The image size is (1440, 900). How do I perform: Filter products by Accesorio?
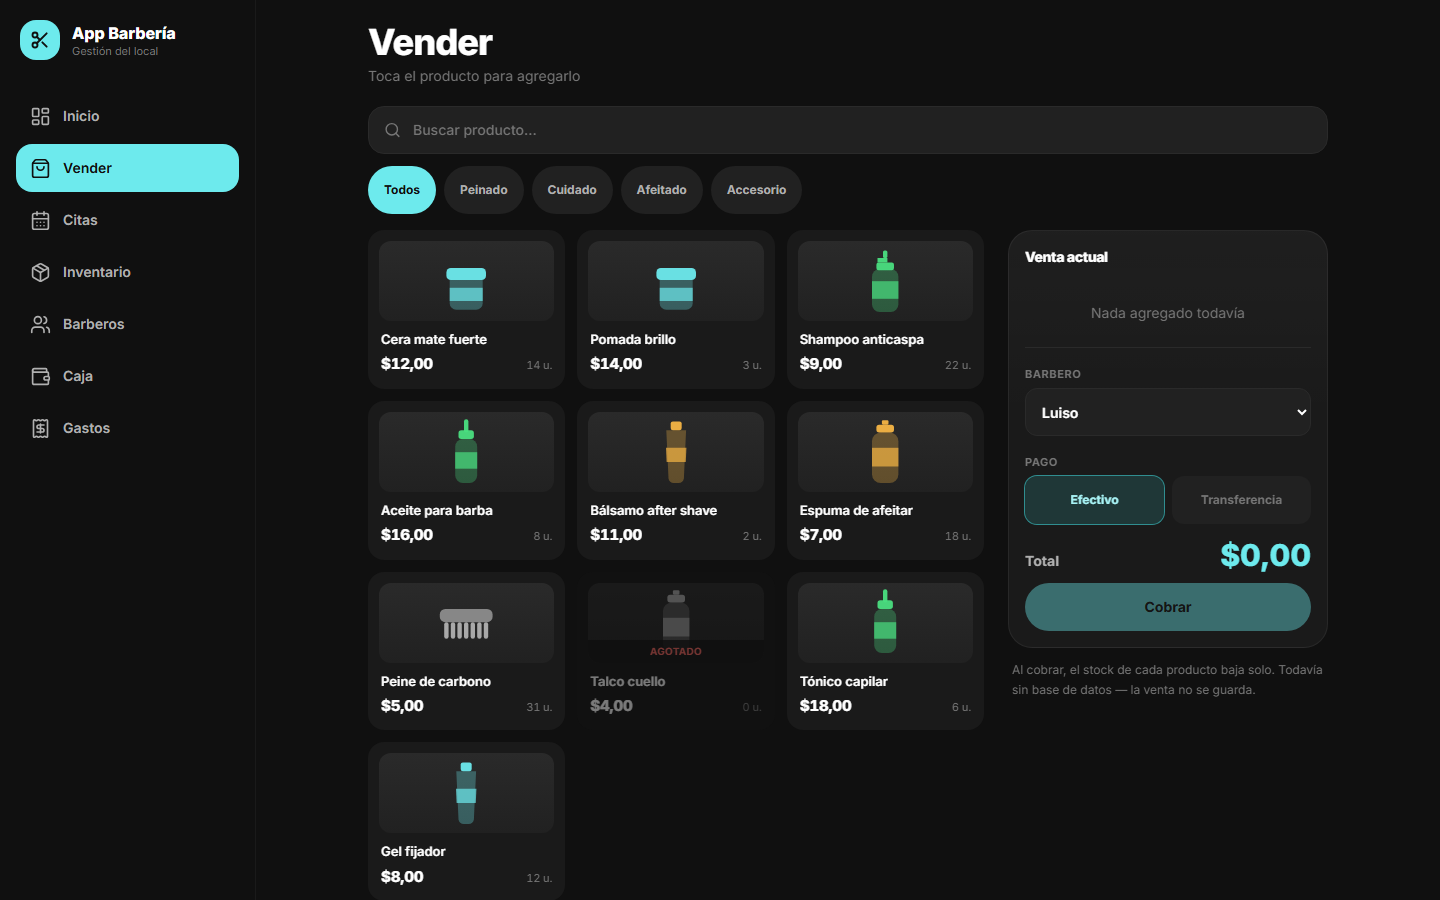pyautogui.click(x=756, y=190)
